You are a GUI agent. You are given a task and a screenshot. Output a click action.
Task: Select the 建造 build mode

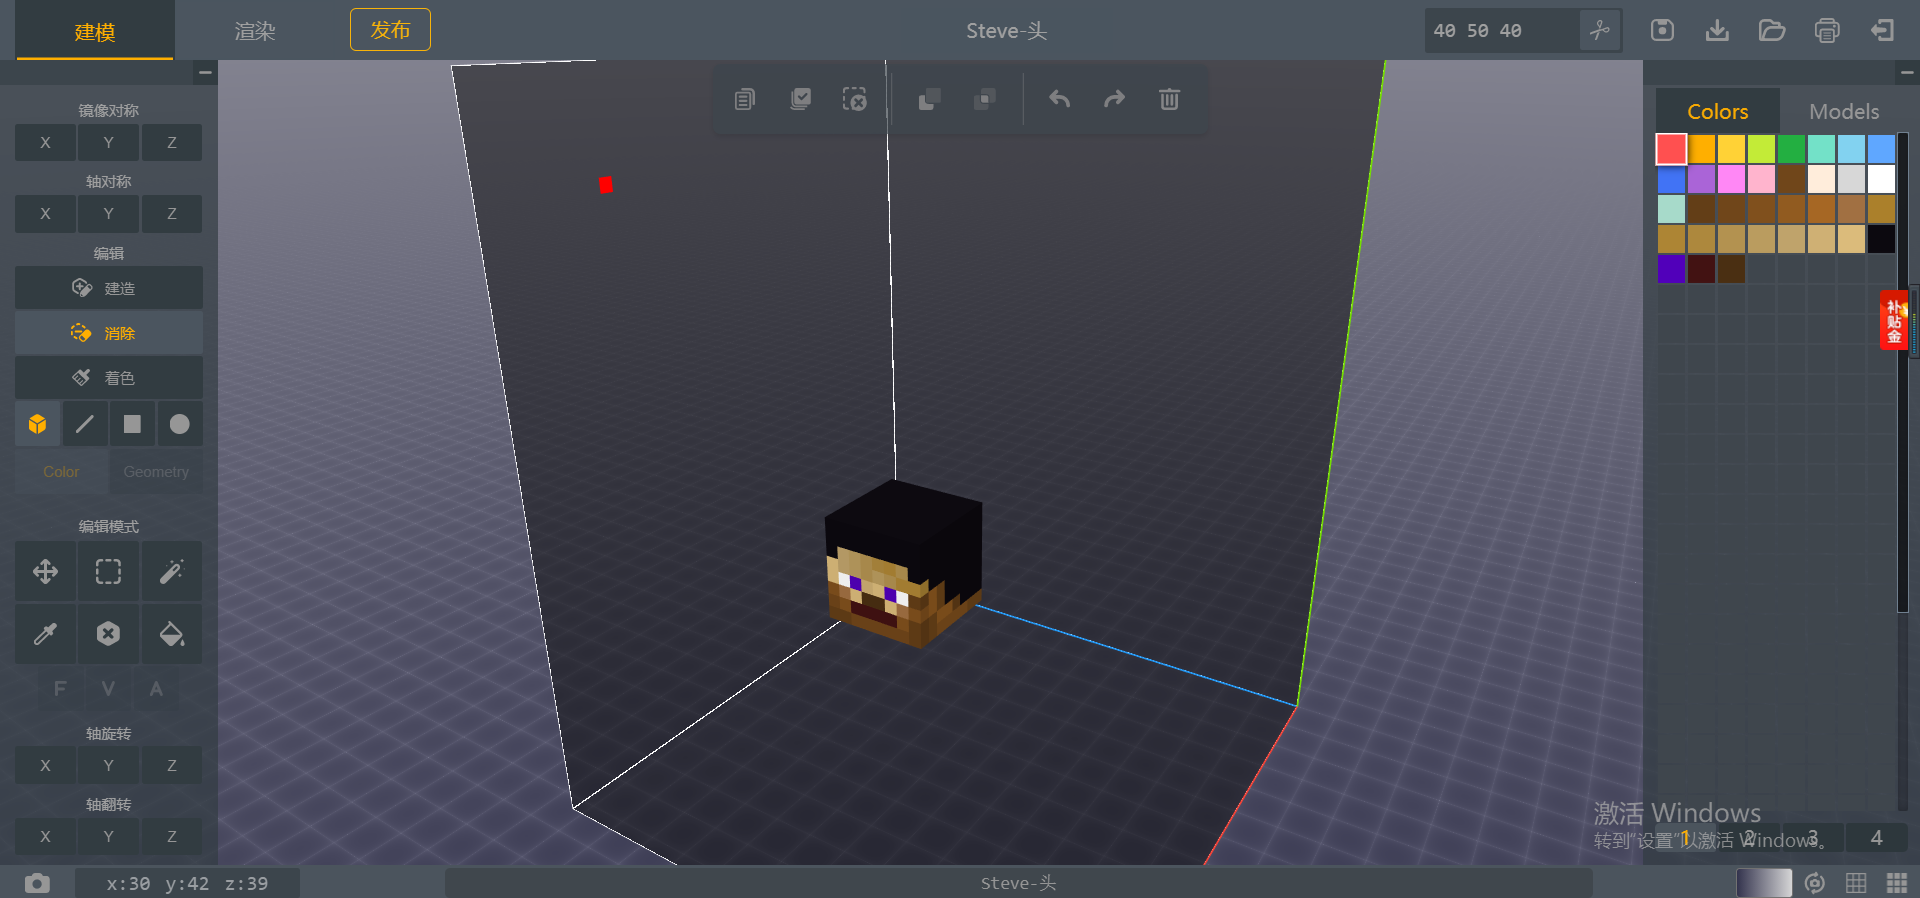pyautogui.click(x=108, y=288)
